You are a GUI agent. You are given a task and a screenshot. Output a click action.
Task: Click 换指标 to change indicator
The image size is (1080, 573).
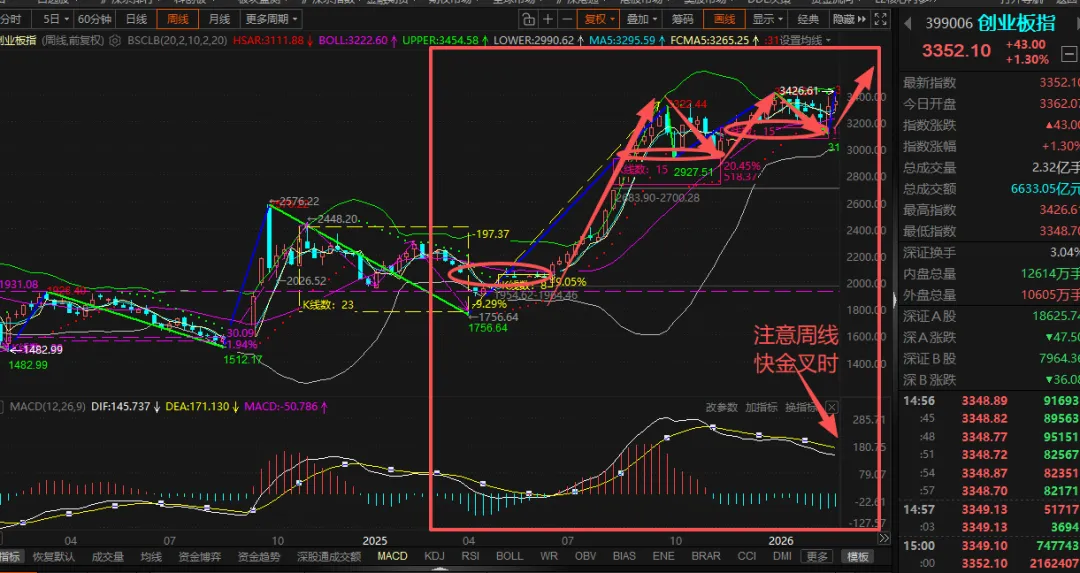coord(801,407)
